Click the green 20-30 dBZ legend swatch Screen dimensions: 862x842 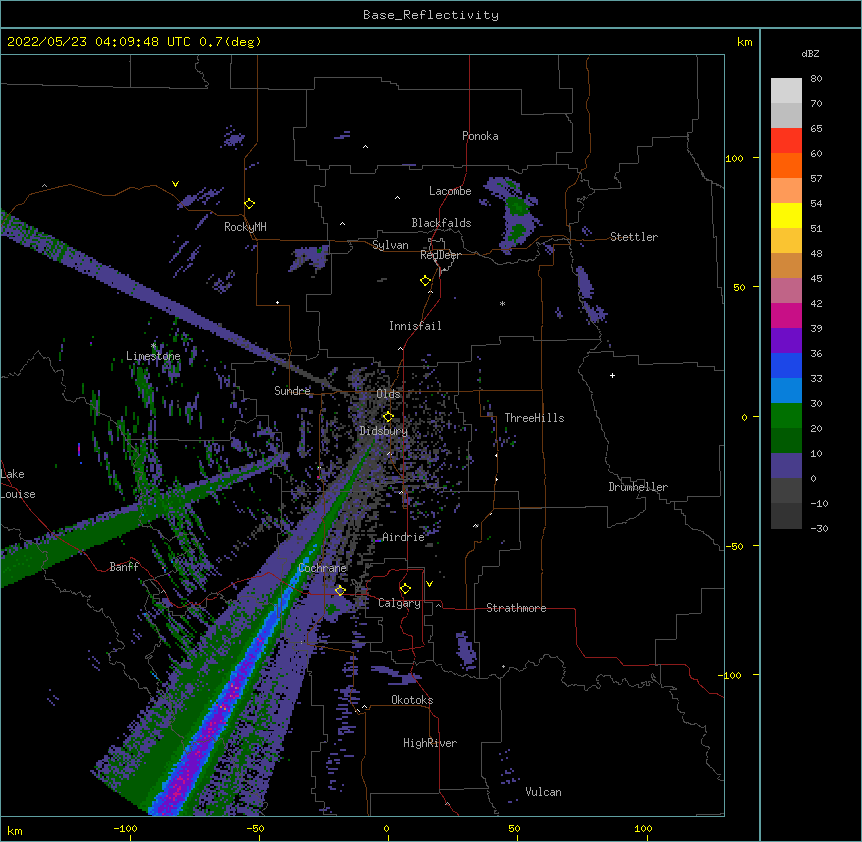tap(786, 416)
